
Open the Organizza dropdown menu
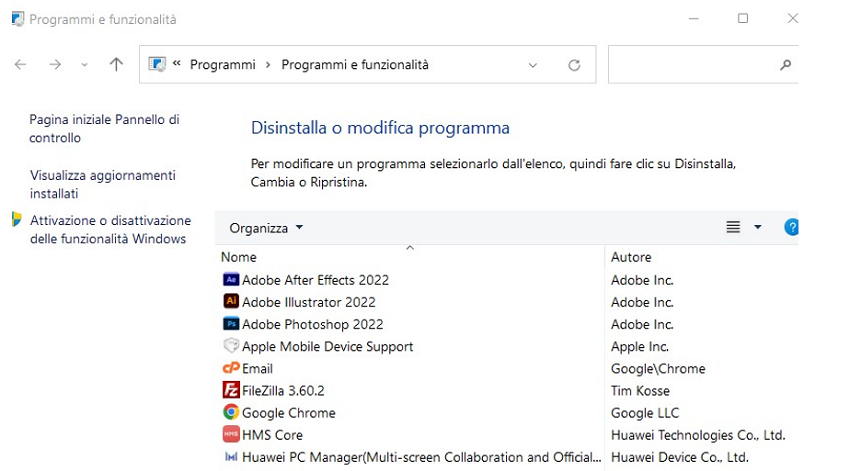(x=266, y=228)
